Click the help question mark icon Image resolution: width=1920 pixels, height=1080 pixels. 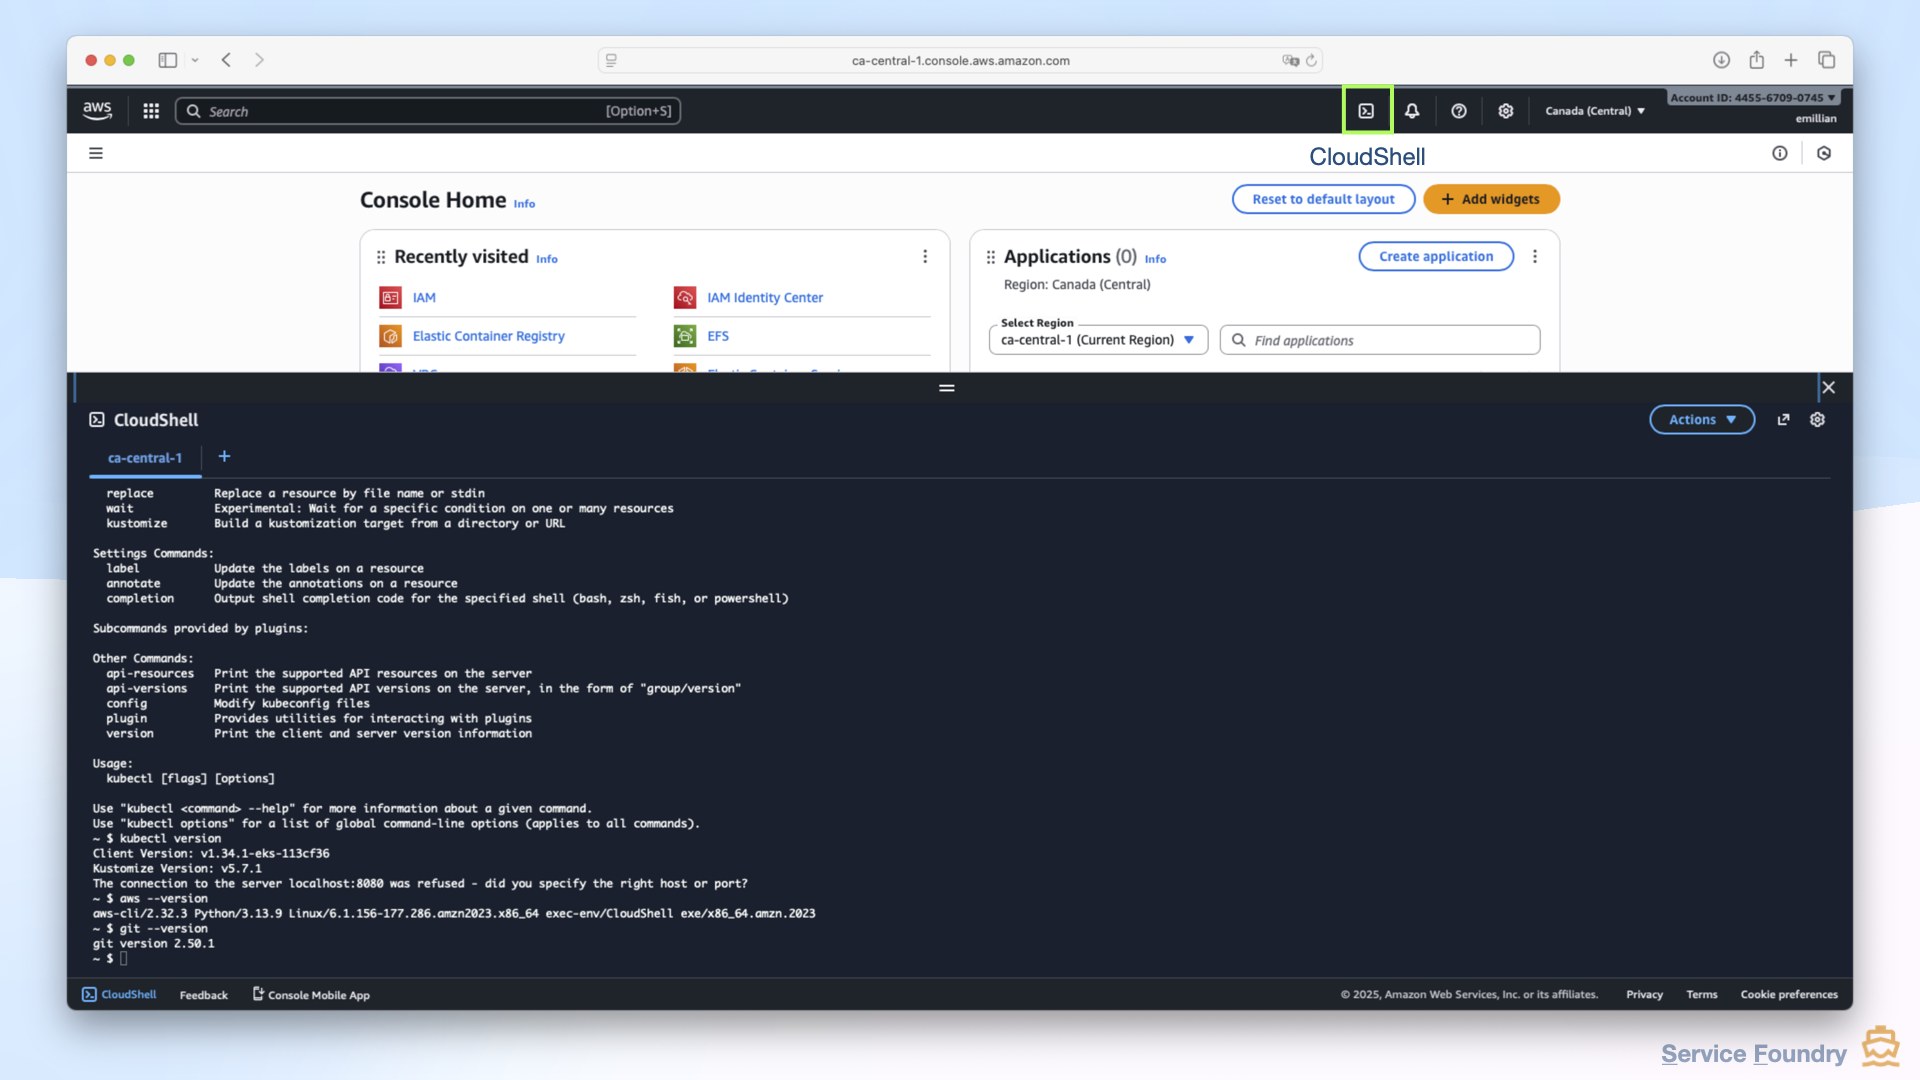click(x=1459, y=110)
